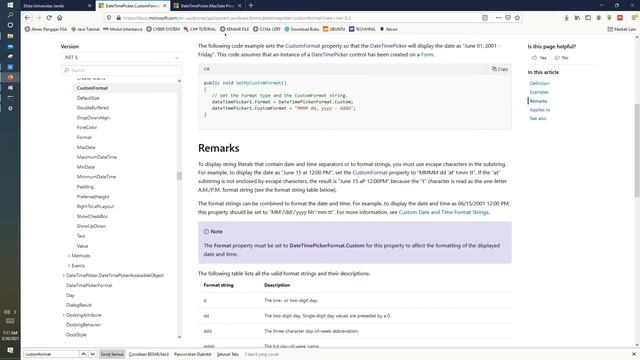Open the CYBER SYSTEM bookmark
Image resolution: width=640 pixels, height=360 pixels.
click(163, 29)
